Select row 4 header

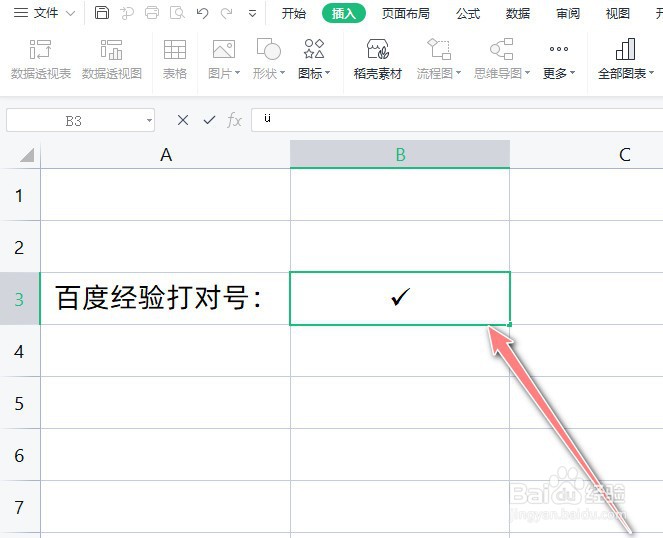tap(20, 351)
